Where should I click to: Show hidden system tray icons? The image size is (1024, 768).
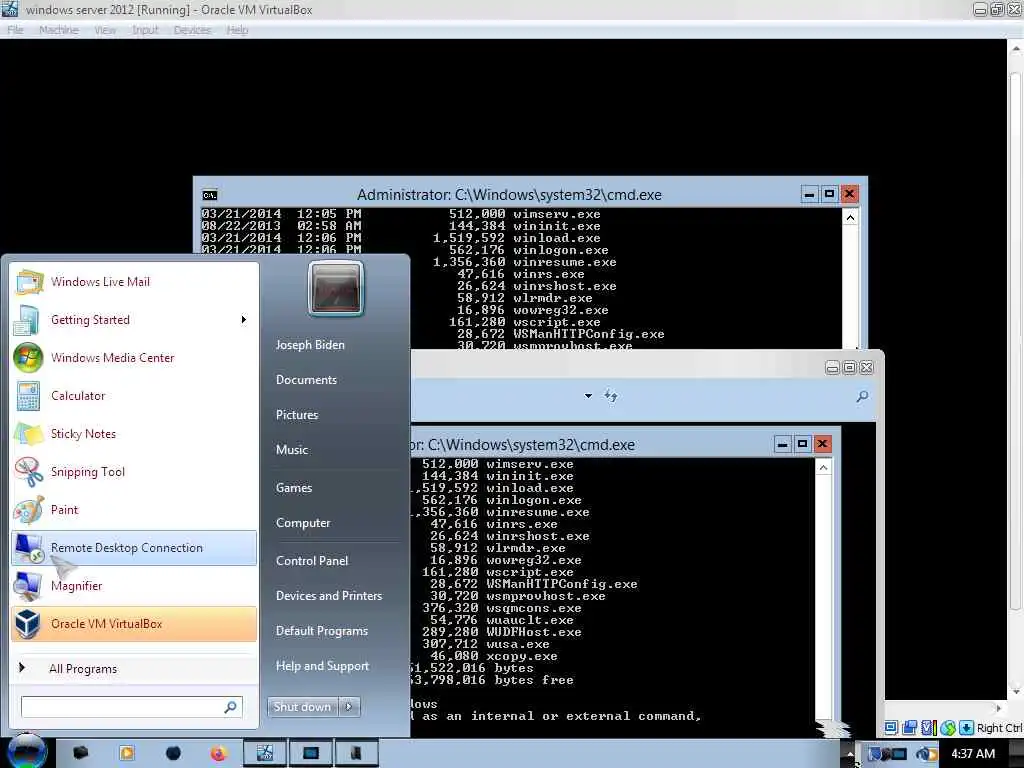point(850,754)
